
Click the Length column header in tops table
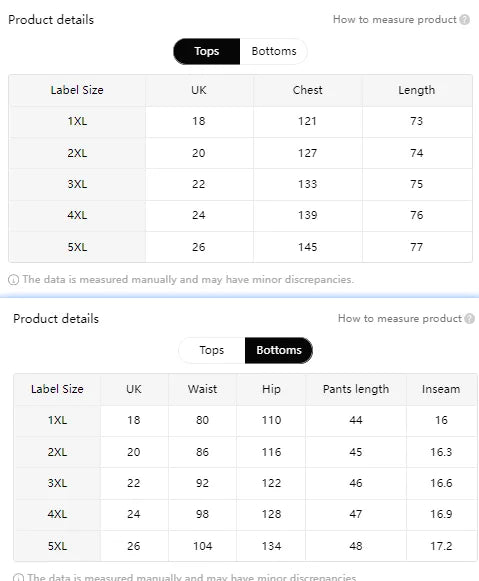pyautogui.click(x=417, y=90)
